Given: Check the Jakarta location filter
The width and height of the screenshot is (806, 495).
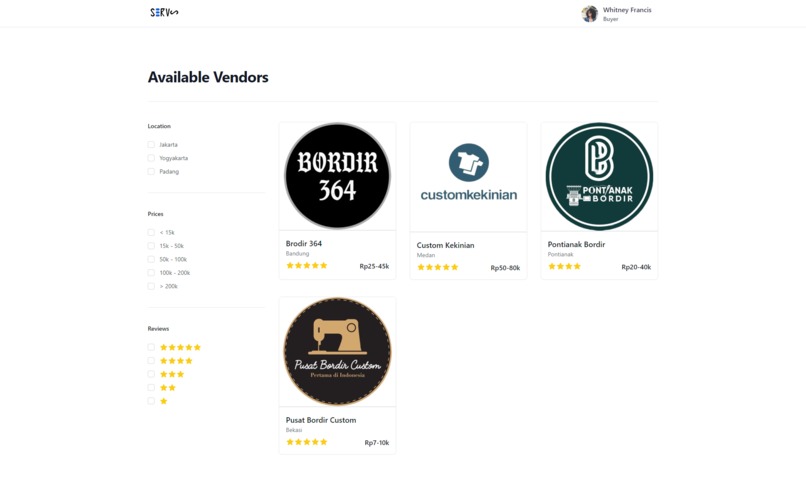Looking at the screenshot, I should pyautogui.click(x=151, y=145).
